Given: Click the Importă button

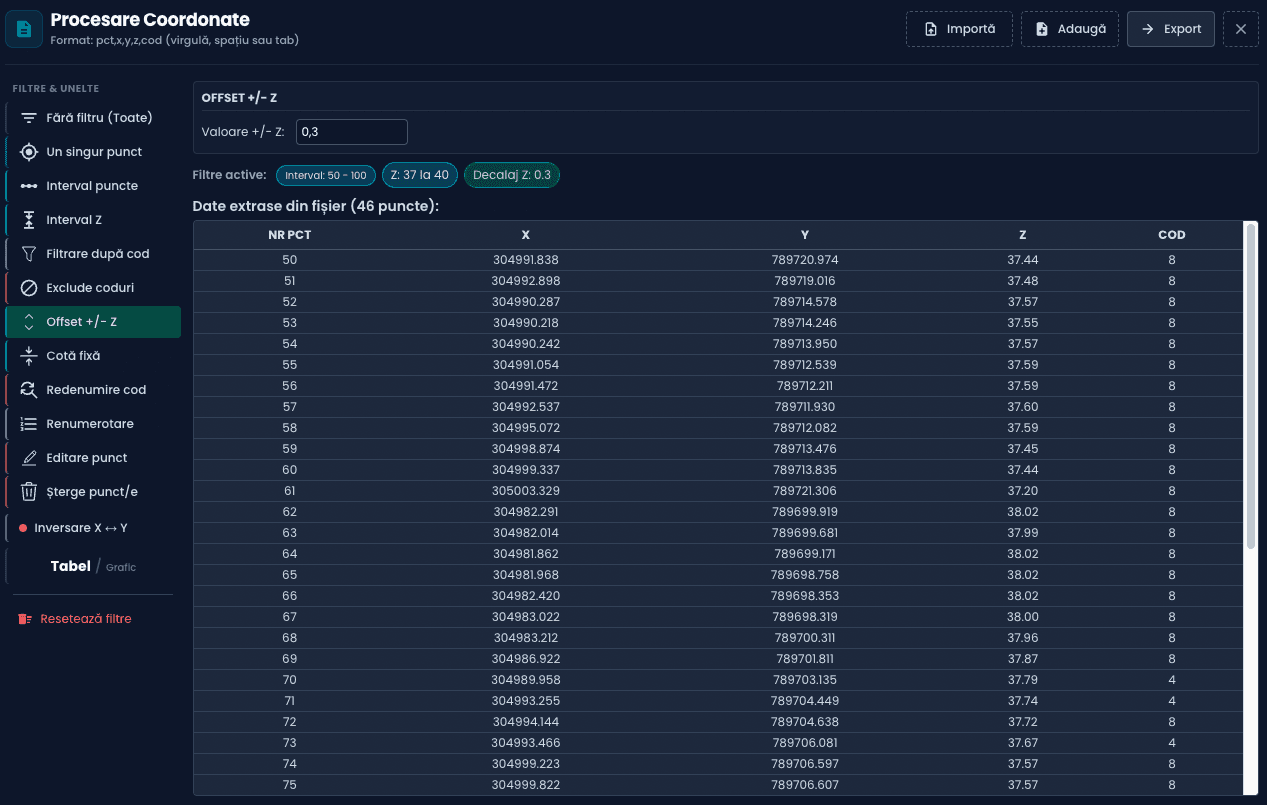Looking at the screenshot, I should [959, 29].
